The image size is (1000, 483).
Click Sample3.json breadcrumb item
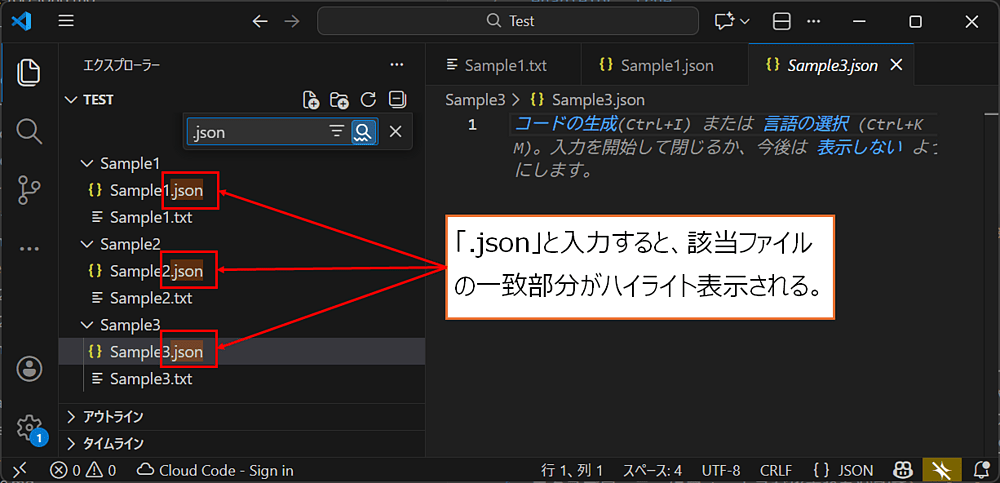(587, 100)
